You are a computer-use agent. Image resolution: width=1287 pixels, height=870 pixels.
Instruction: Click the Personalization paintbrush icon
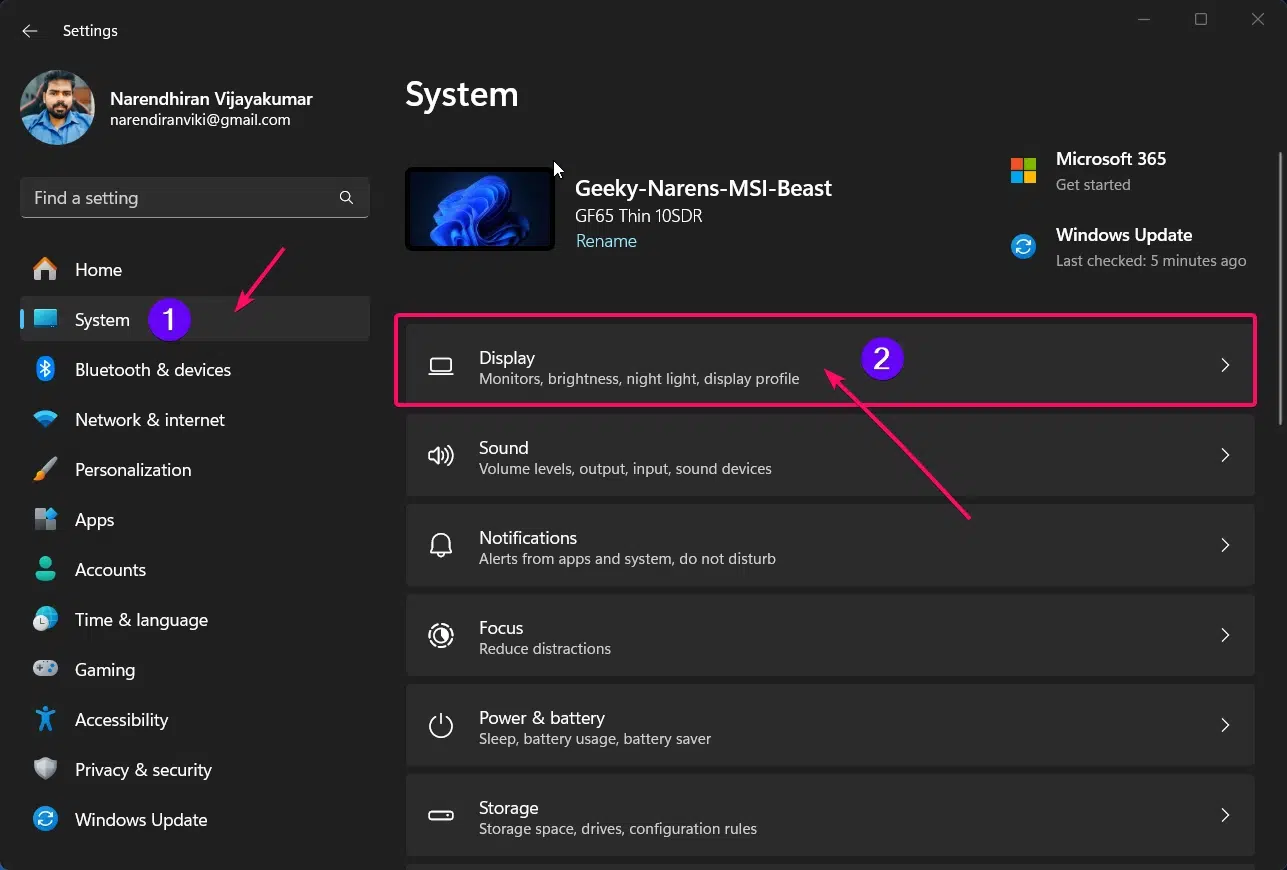pos(45,470)
